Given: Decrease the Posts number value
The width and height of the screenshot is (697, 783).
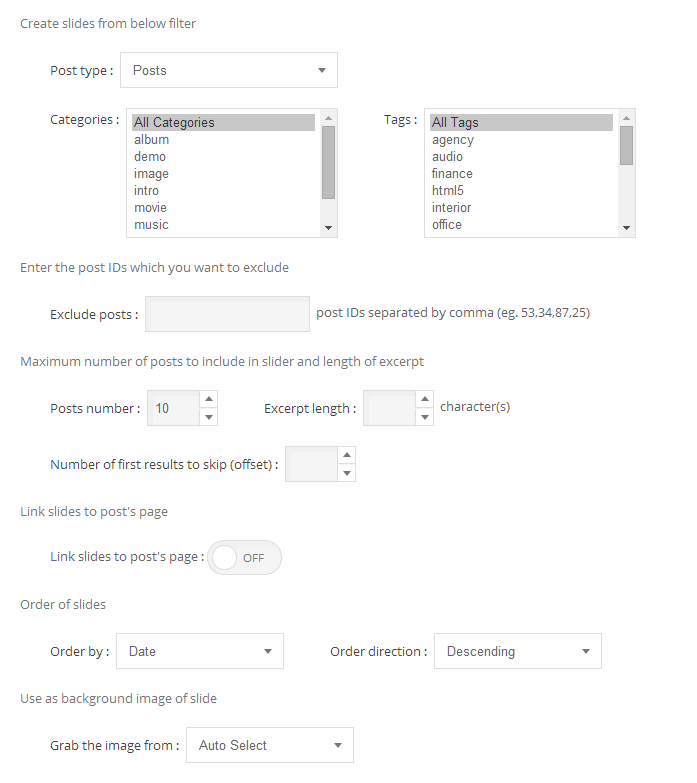Looking at the screenshot, I should (208, 417).
